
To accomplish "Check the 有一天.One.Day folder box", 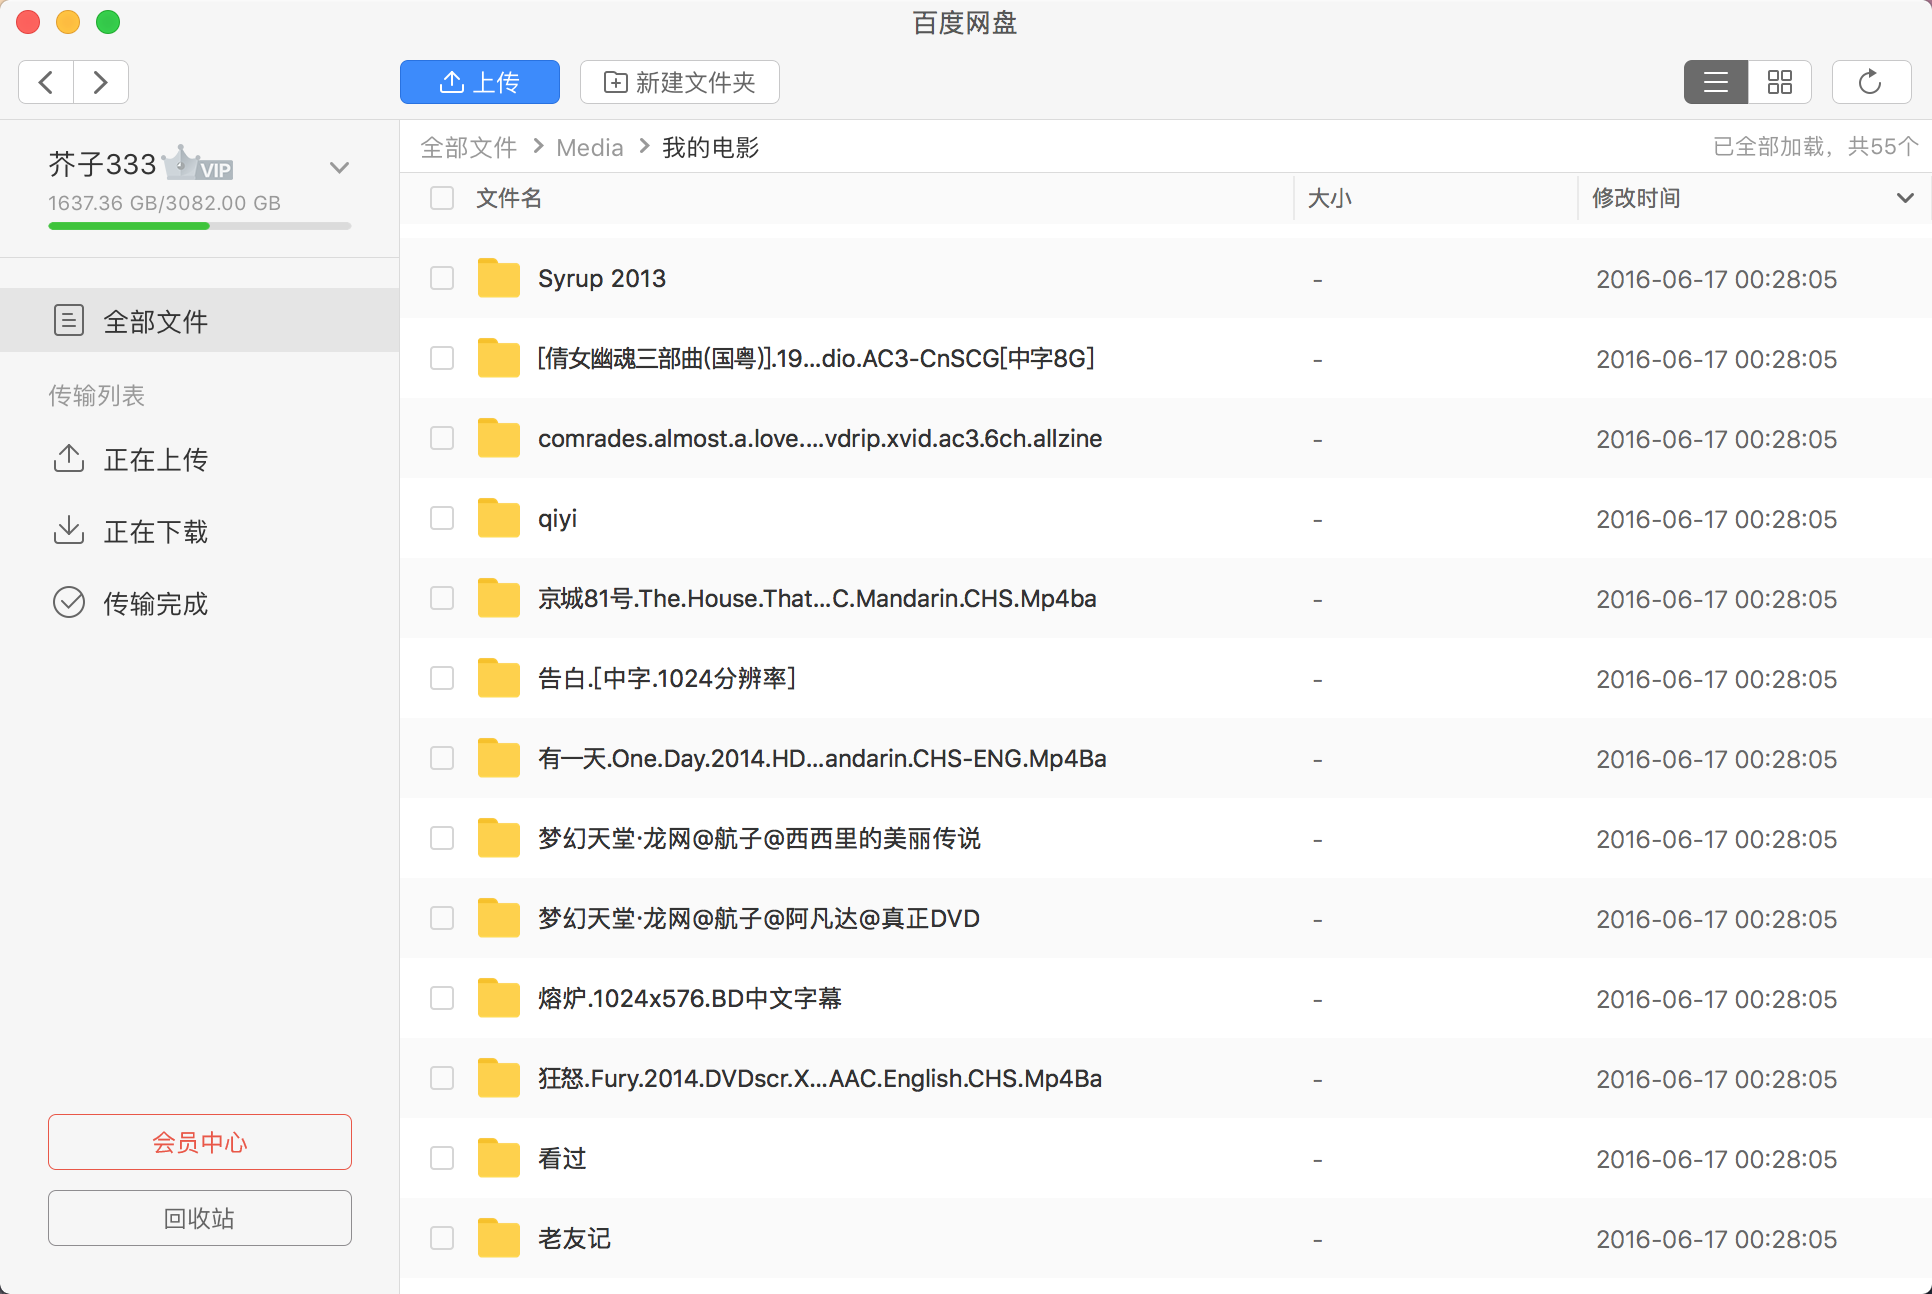I will coord(442,758).
